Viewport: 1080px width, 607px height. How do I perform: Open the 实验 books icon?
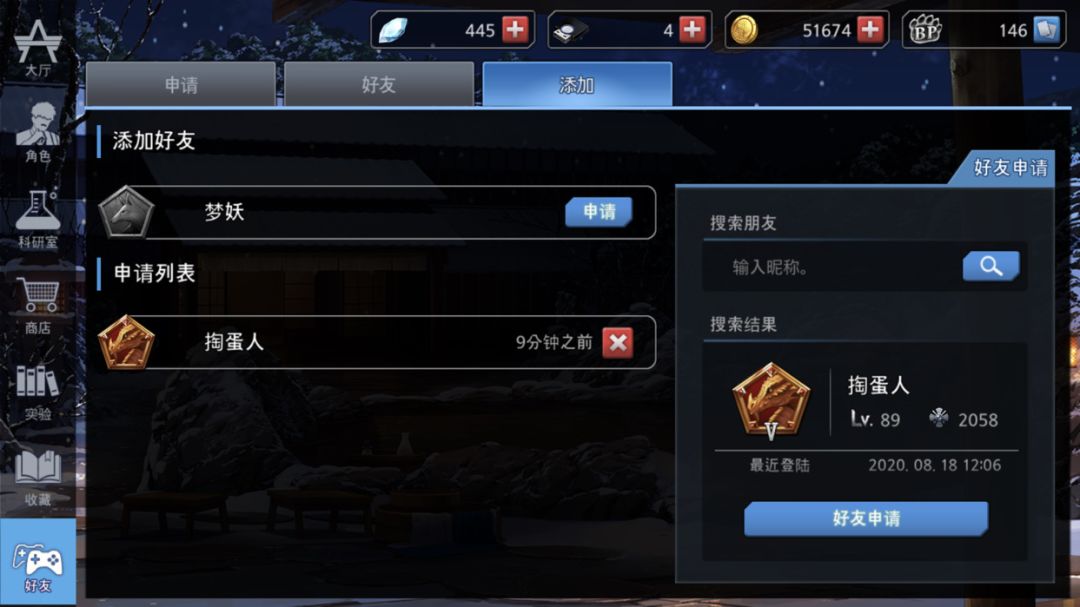(37, 391)
